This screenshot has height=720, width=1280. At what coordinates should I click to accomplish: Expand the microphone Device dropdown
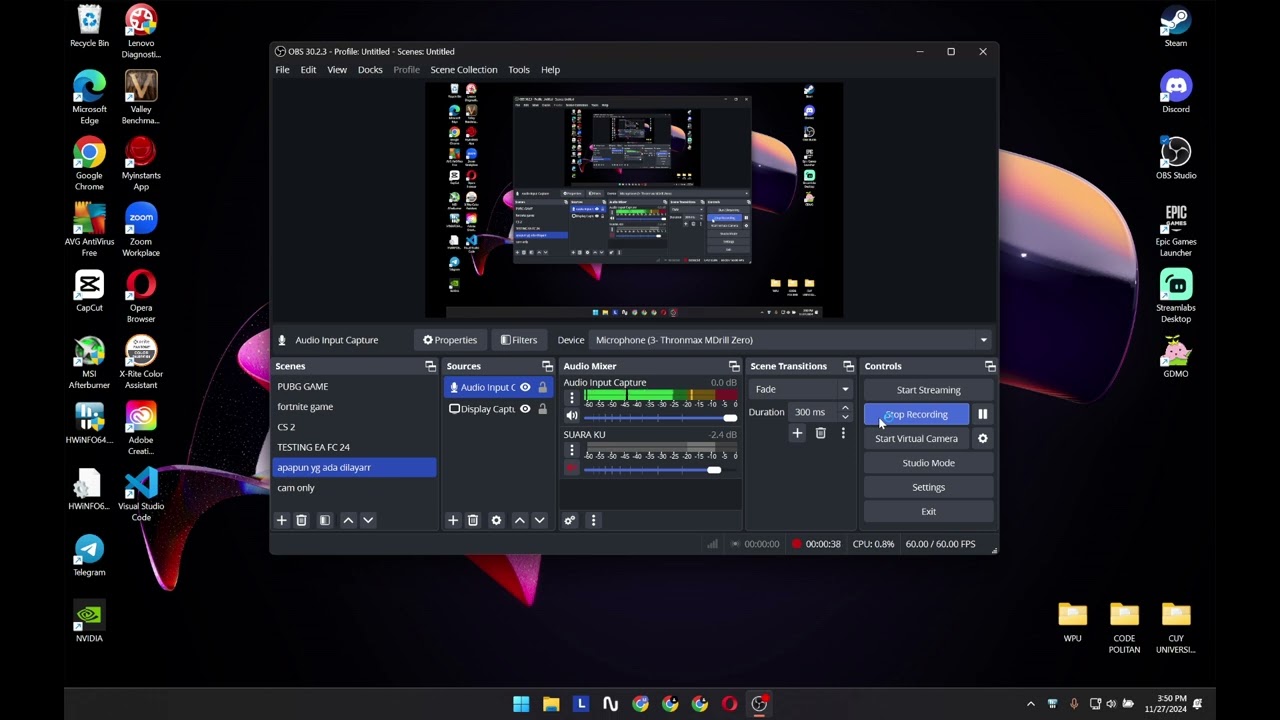(x=983, y=340)
